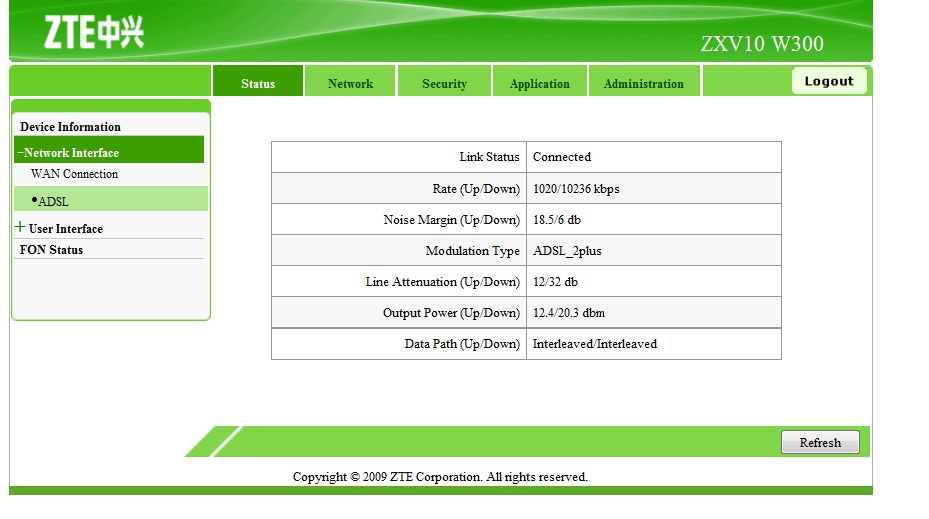
Task: Click the Modulation Type label
Action: click(472, 251)
